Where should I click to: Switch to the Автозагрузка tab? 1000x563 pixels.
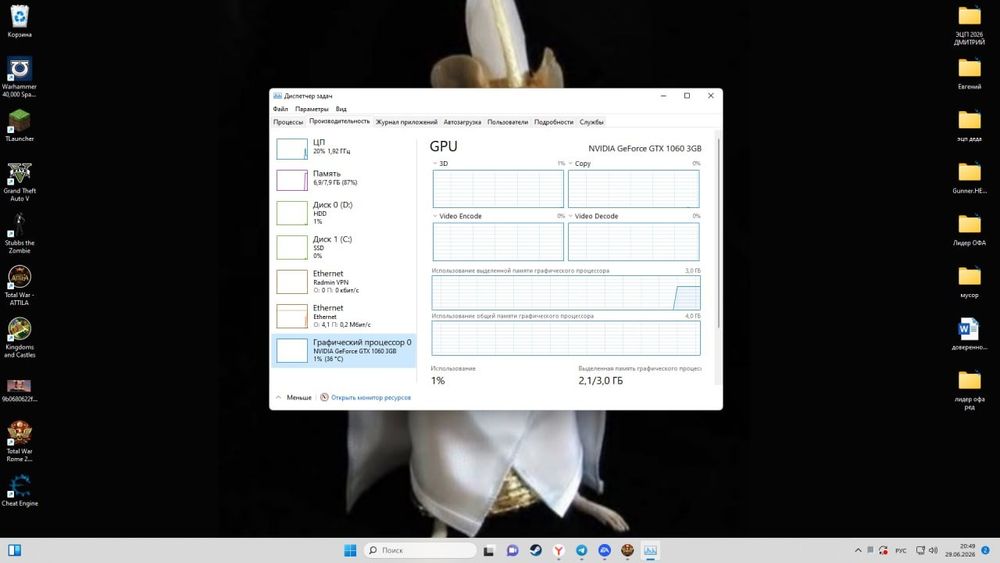(x=462, y=122)
